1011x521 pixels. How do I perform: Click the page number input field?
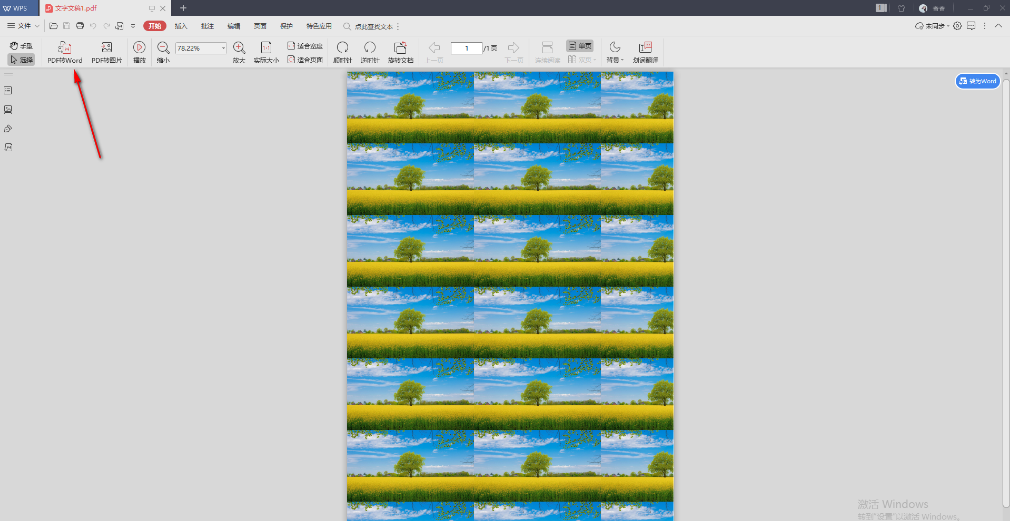coord(466,48)
